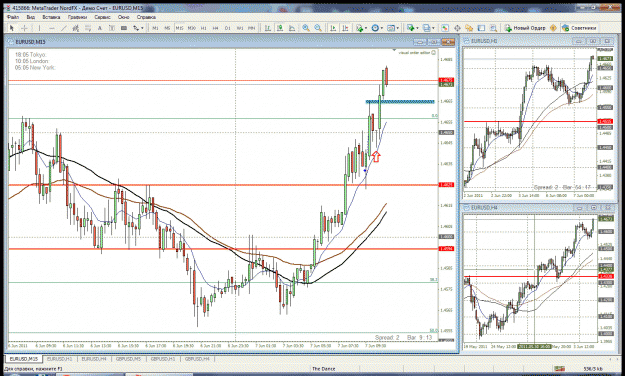This screenshot has width=625, height=376.
Task: Open the new chart dropdown
Action: click(412, 28)
